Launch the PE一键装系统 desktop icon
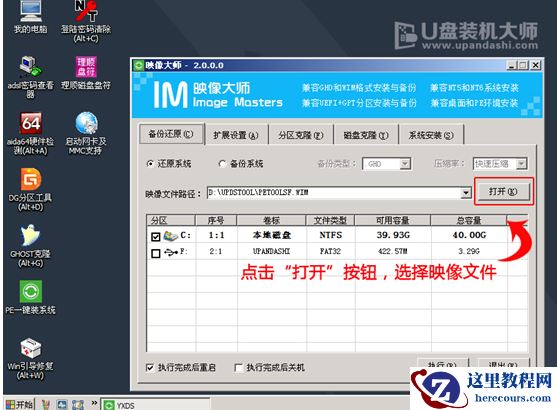557x410 pixels. (x=31, y=297)
